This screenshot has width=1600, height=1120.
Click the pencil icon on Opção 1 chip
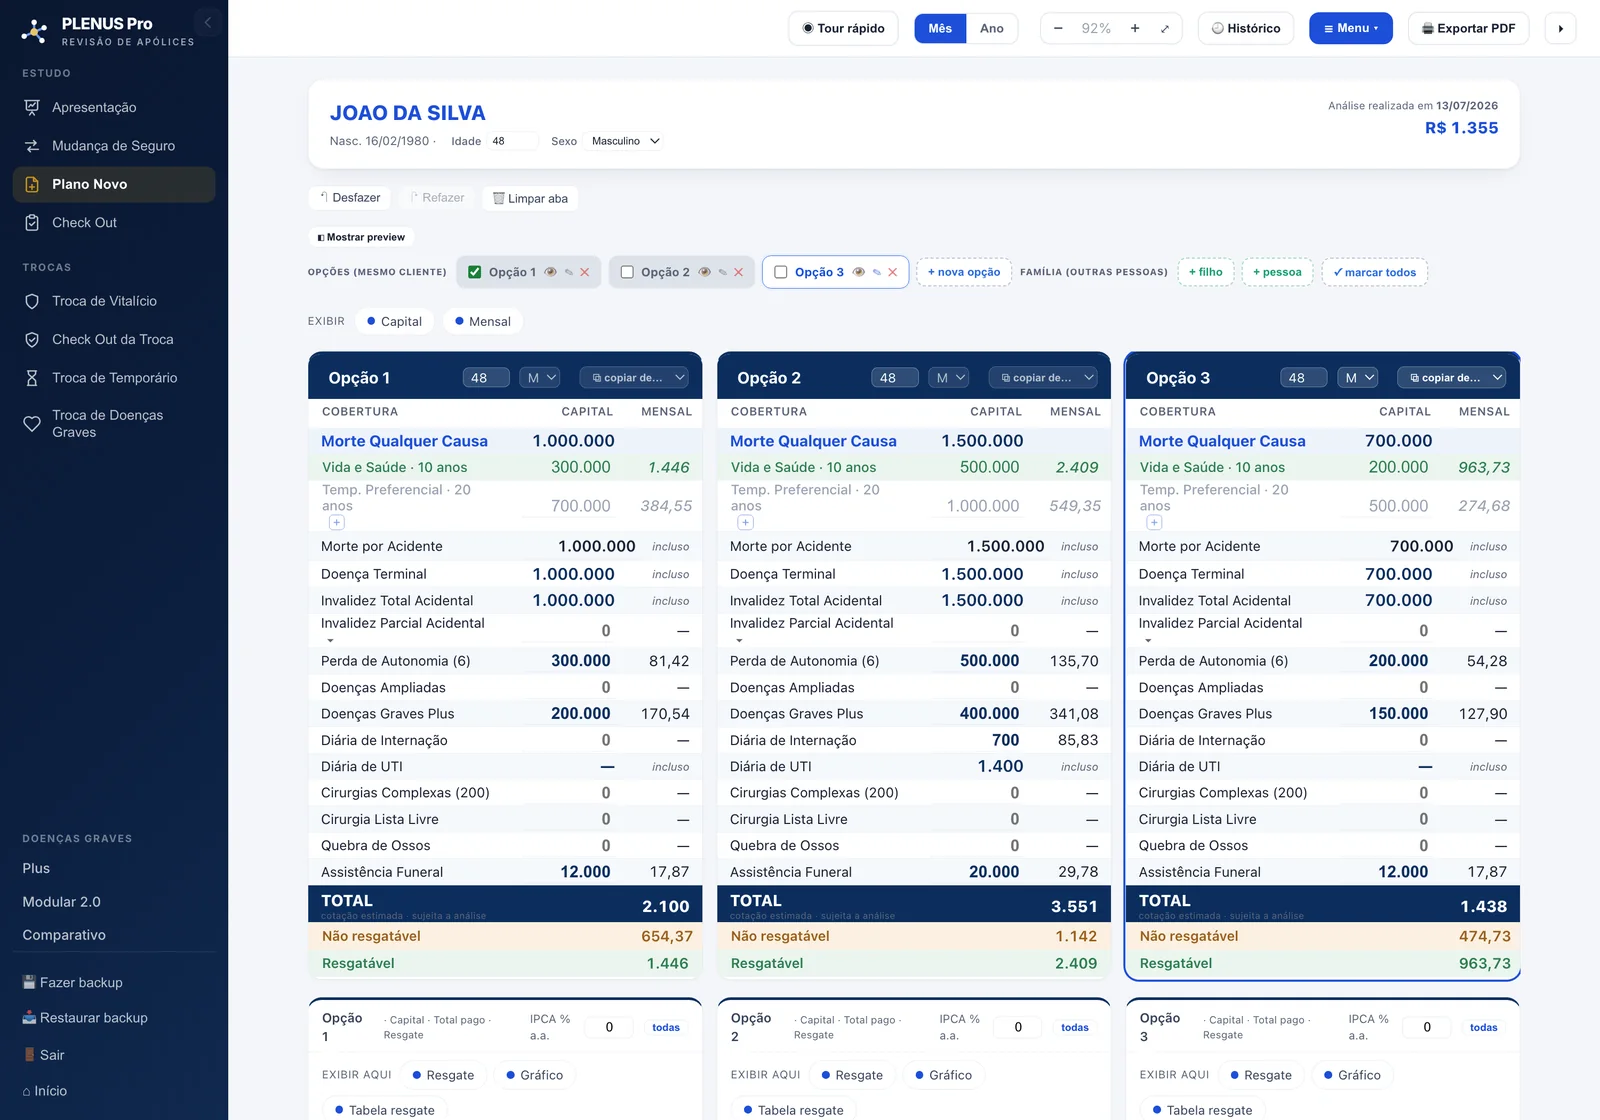(569, 272)
